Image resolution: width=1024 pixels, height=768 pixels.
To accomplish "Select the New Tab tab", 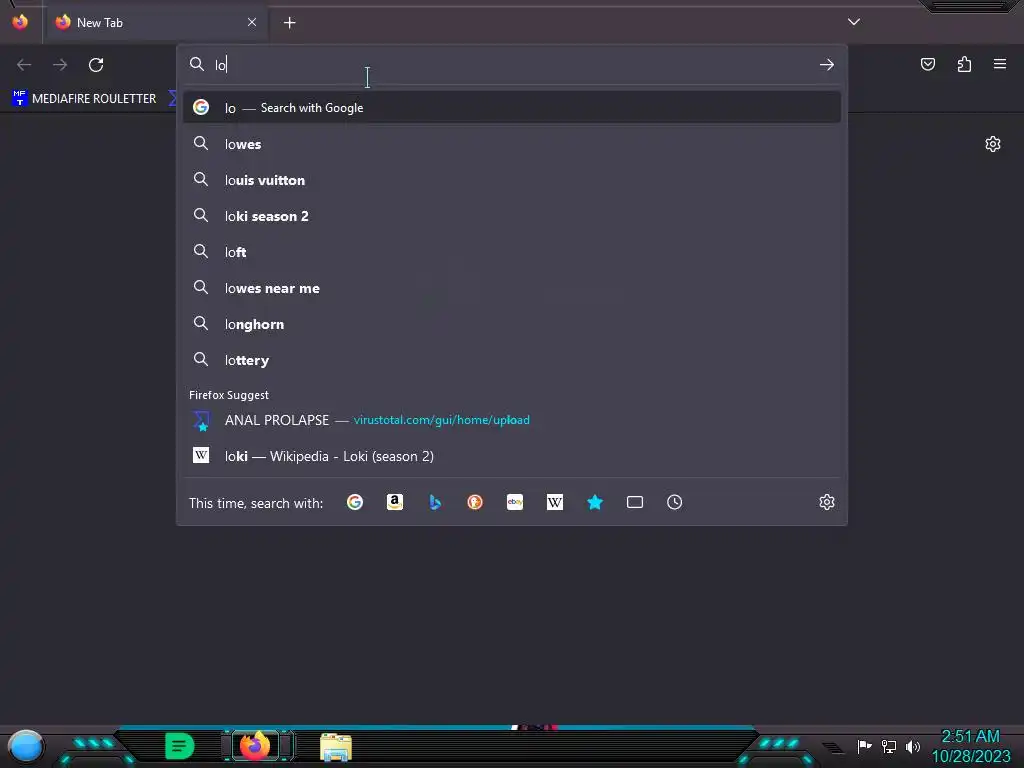I will 155,22.
